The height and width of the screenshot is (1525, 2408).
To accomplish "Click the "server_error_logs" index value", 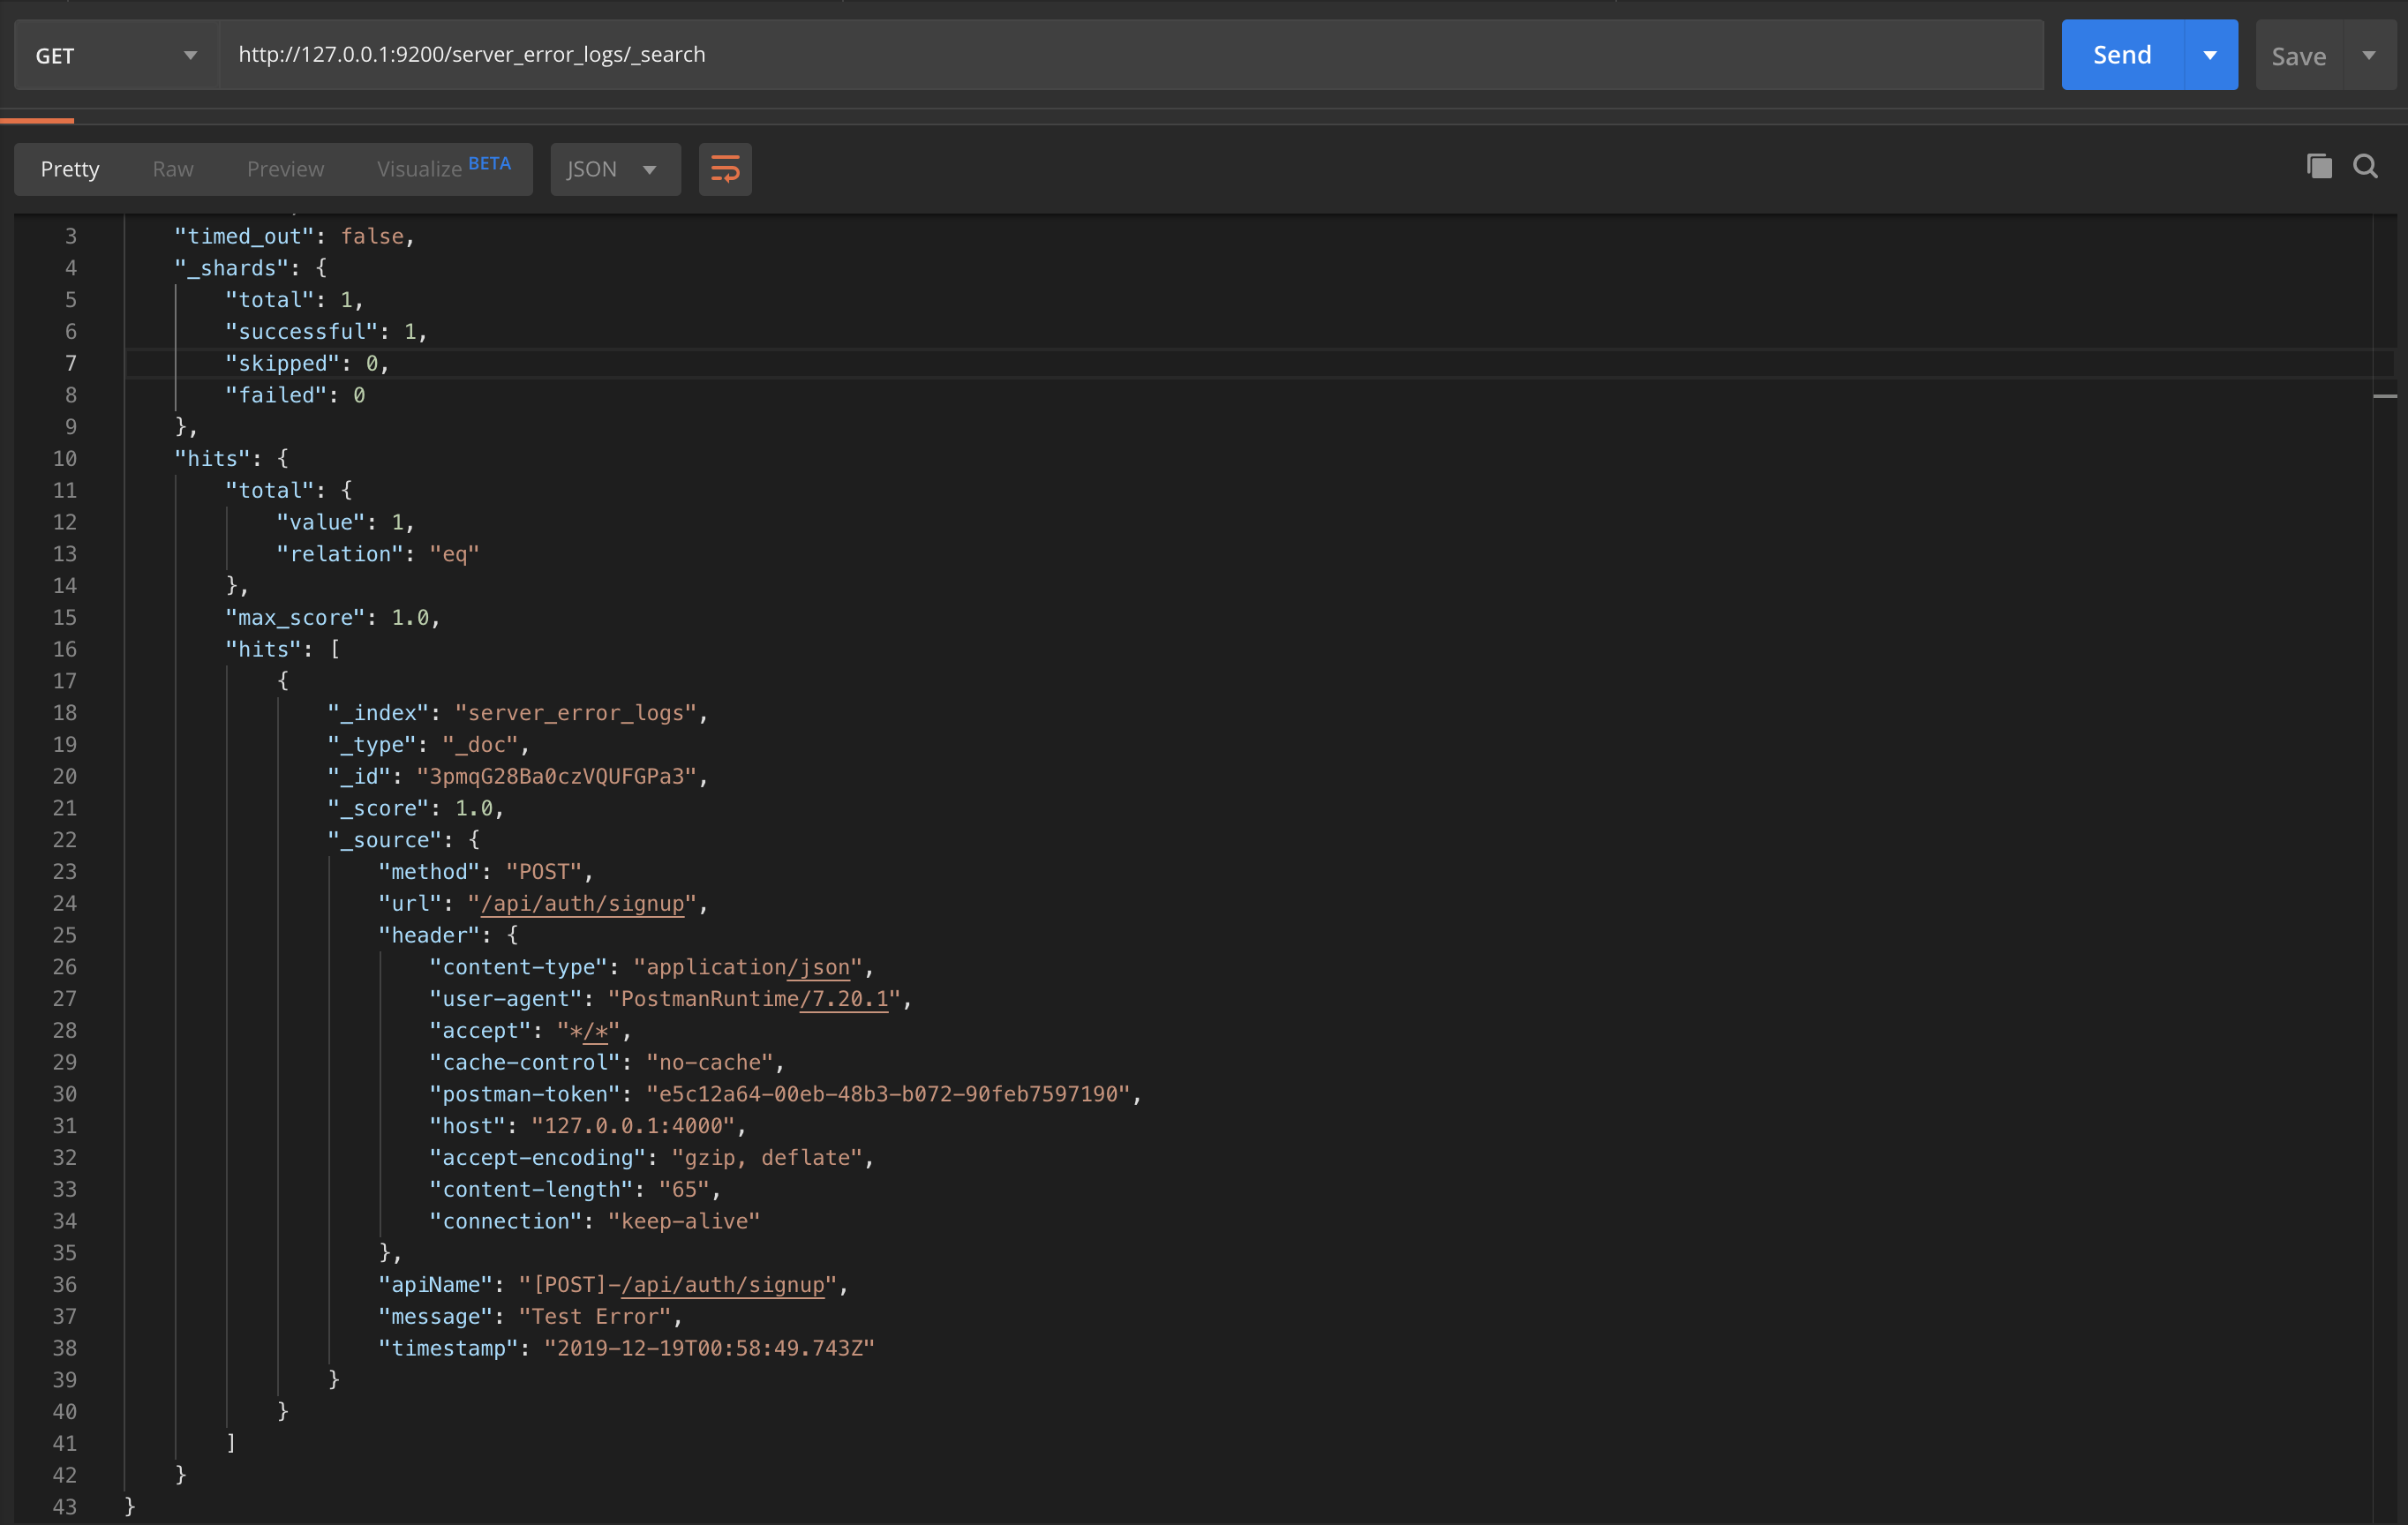I will [575, 713].
